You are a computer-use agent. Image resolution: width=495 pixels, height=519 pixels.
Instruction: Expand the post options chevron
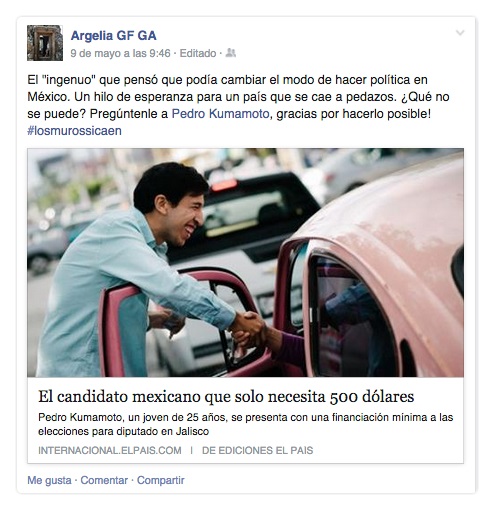click(x=460, y=32)
